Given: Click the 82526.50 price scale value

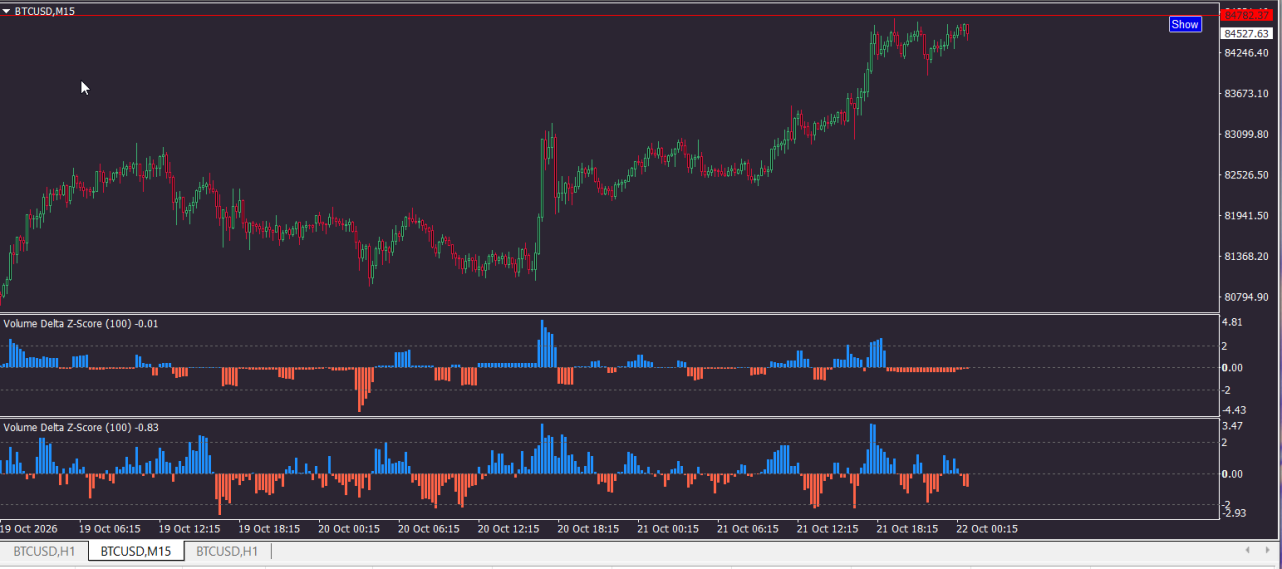Looking at the screenshot, I should click(x=1246, y=175).
